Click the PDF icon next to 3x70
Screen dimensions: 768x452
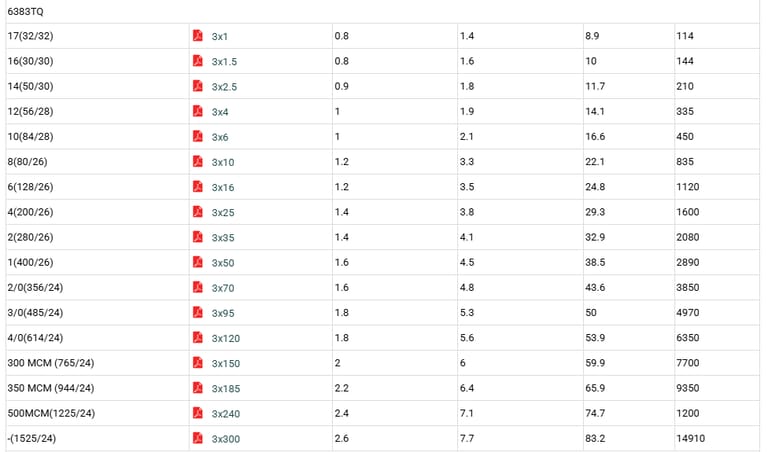[198, 287]
